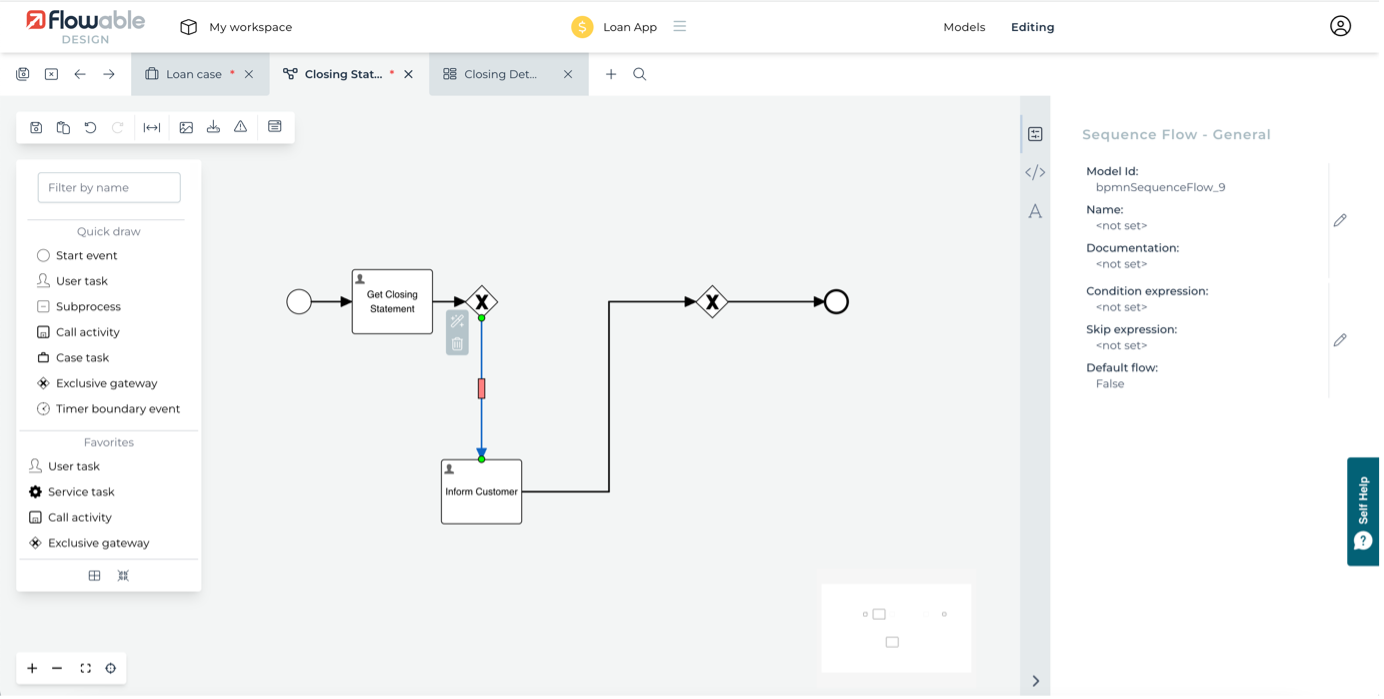Open the Models menu

963,27
